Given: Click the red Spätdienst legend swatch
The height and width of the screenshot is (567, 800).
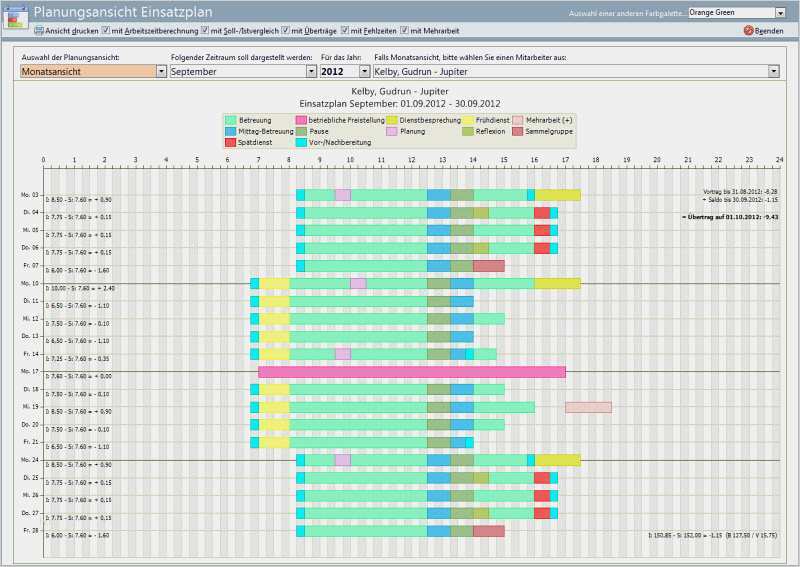Looking at the screenshot, I should coord(231,142).
